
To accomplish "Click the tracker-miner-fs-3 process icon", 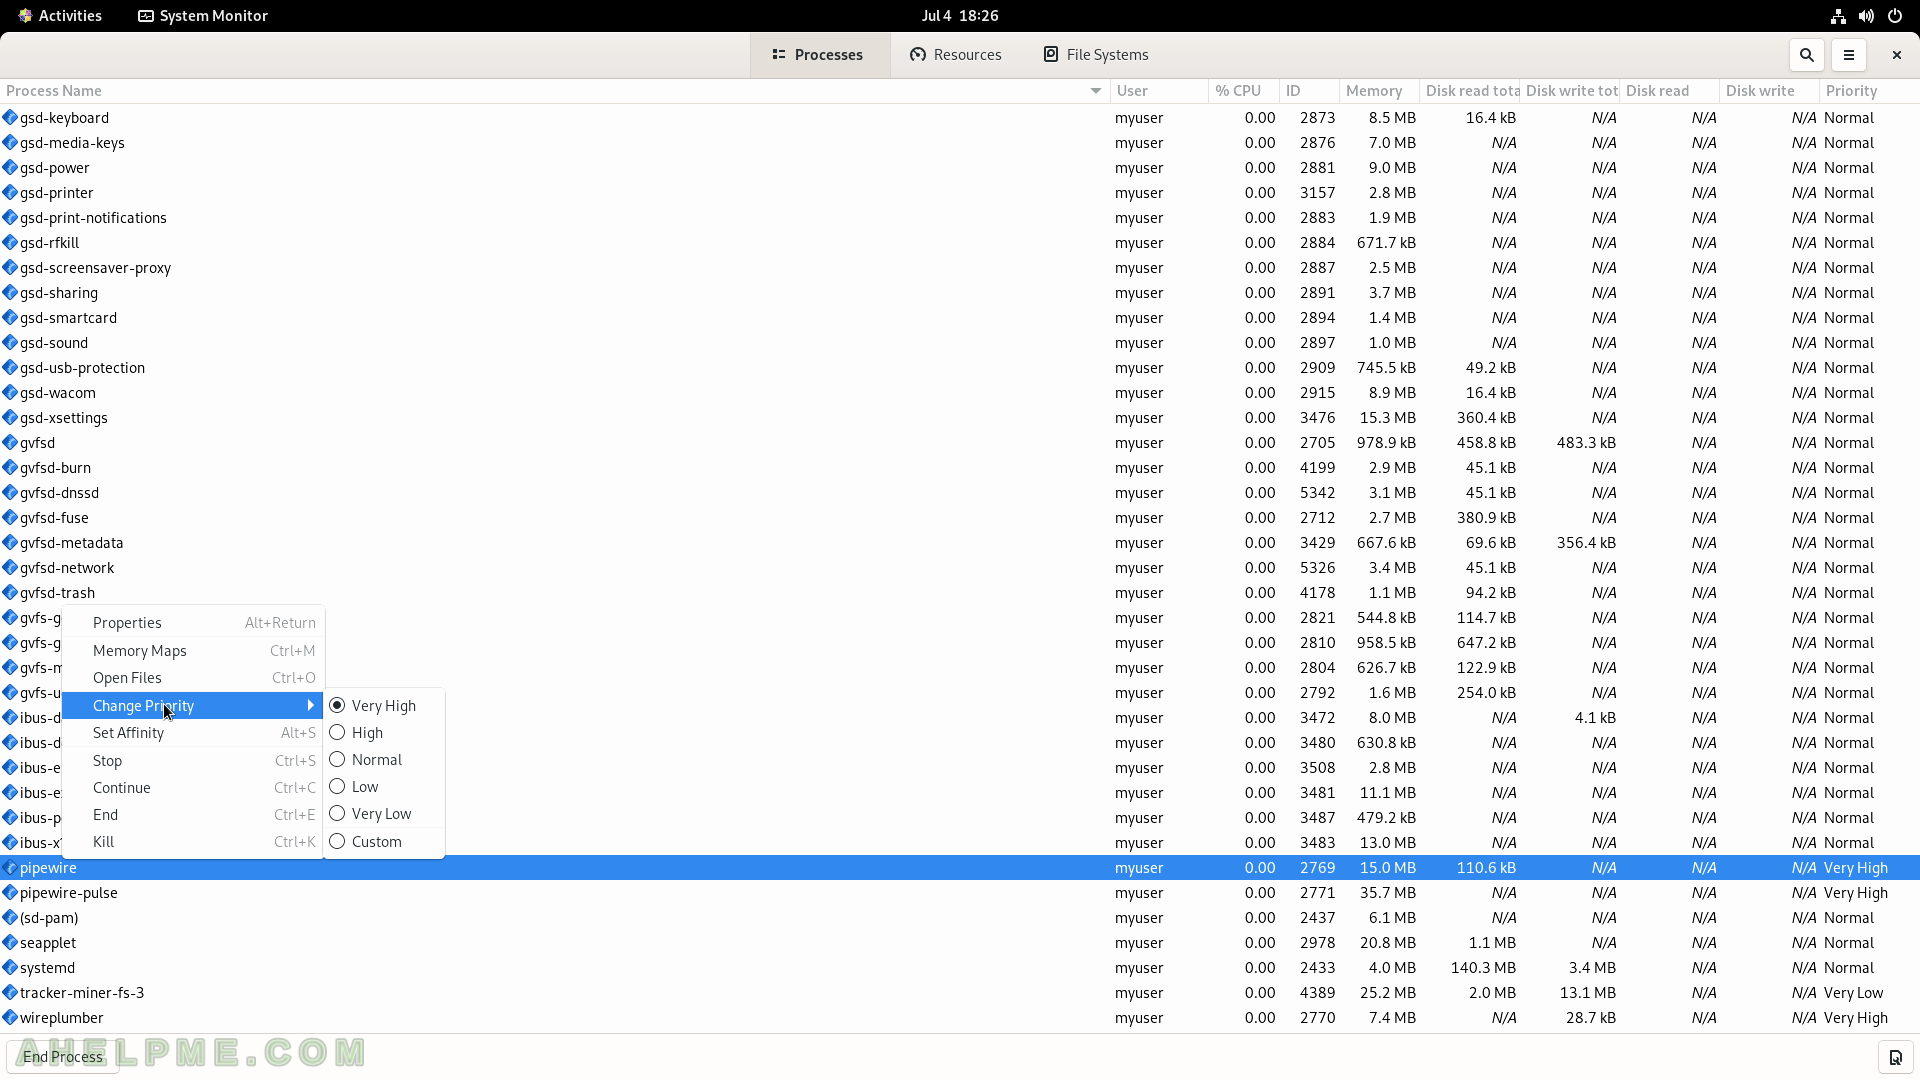I will [10, 992].
